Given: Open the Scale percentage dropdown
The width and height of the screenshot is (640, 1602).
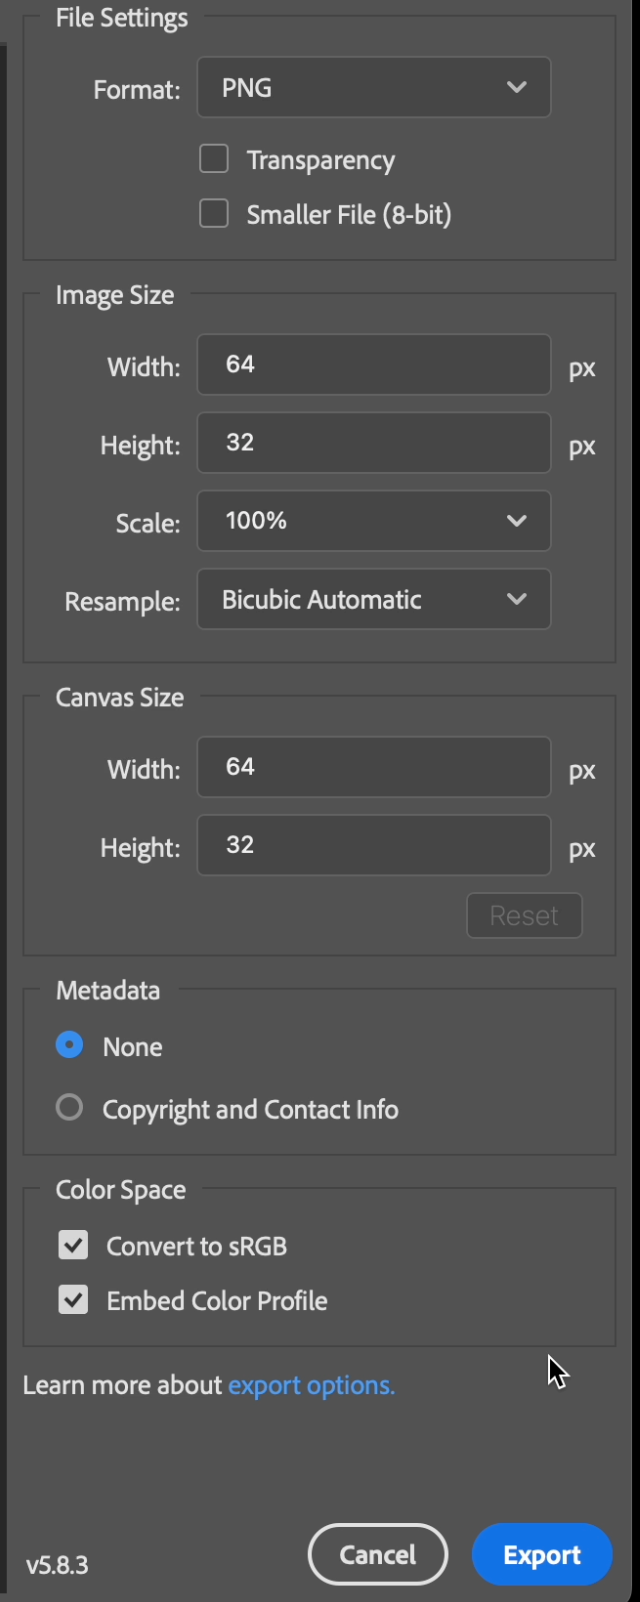Looking at the screenshot, I should 373,521.
